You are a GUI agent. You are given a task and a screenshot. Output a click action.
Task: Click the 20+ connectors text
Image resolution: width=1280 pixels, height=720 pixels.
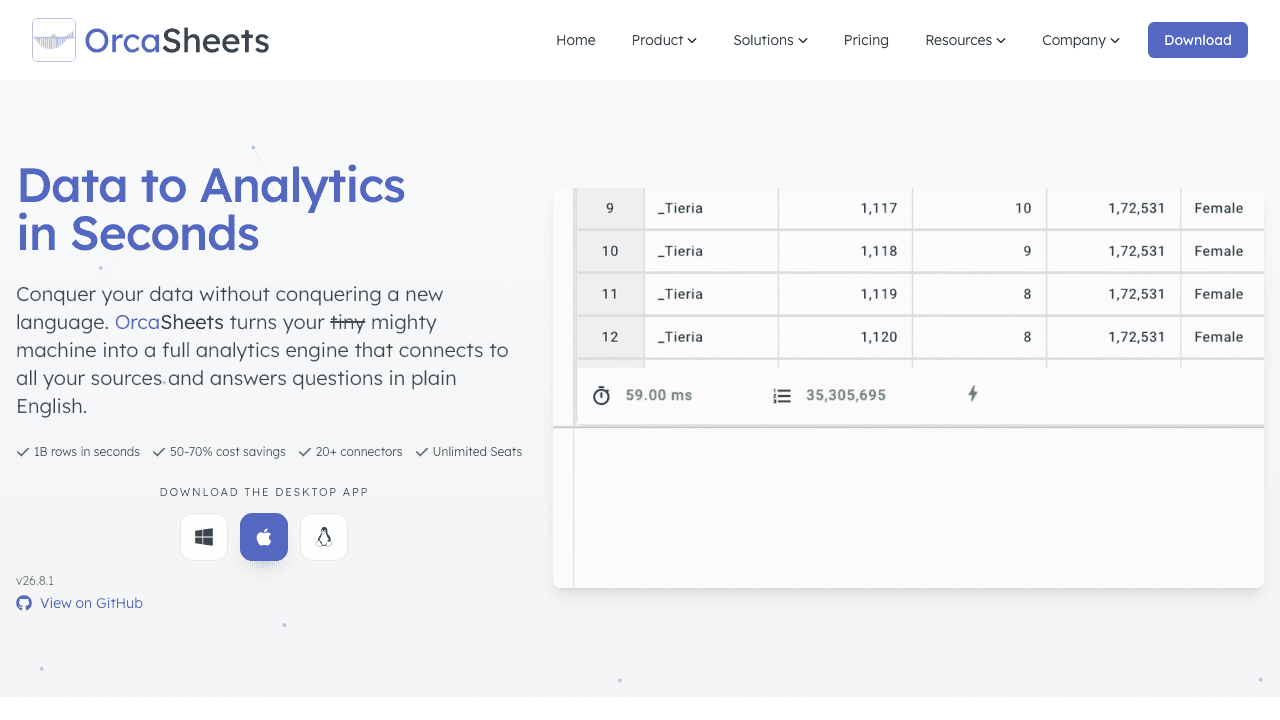[x=359, y=452]
